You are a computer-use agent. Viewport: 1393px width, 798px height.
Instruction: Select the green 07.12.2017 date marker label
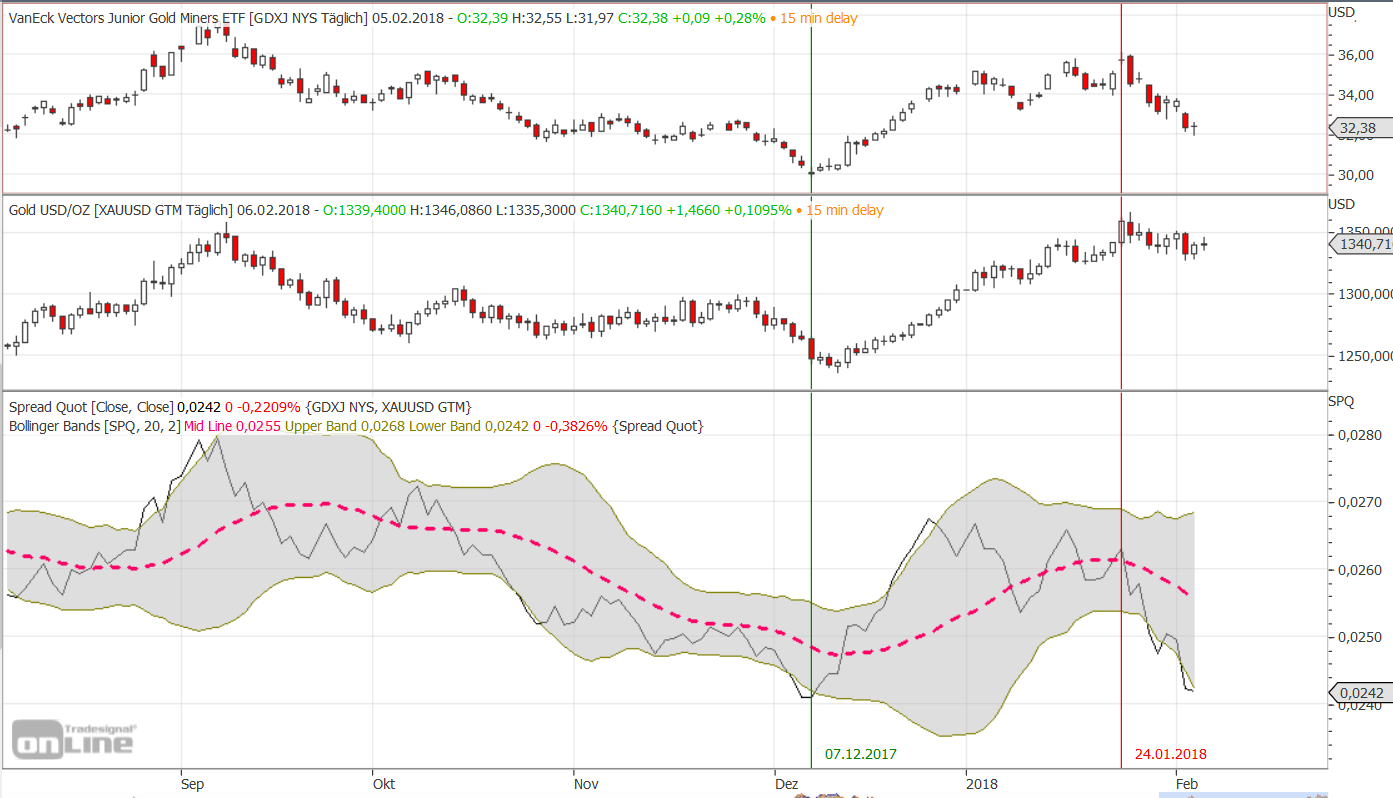coord(861,753)
